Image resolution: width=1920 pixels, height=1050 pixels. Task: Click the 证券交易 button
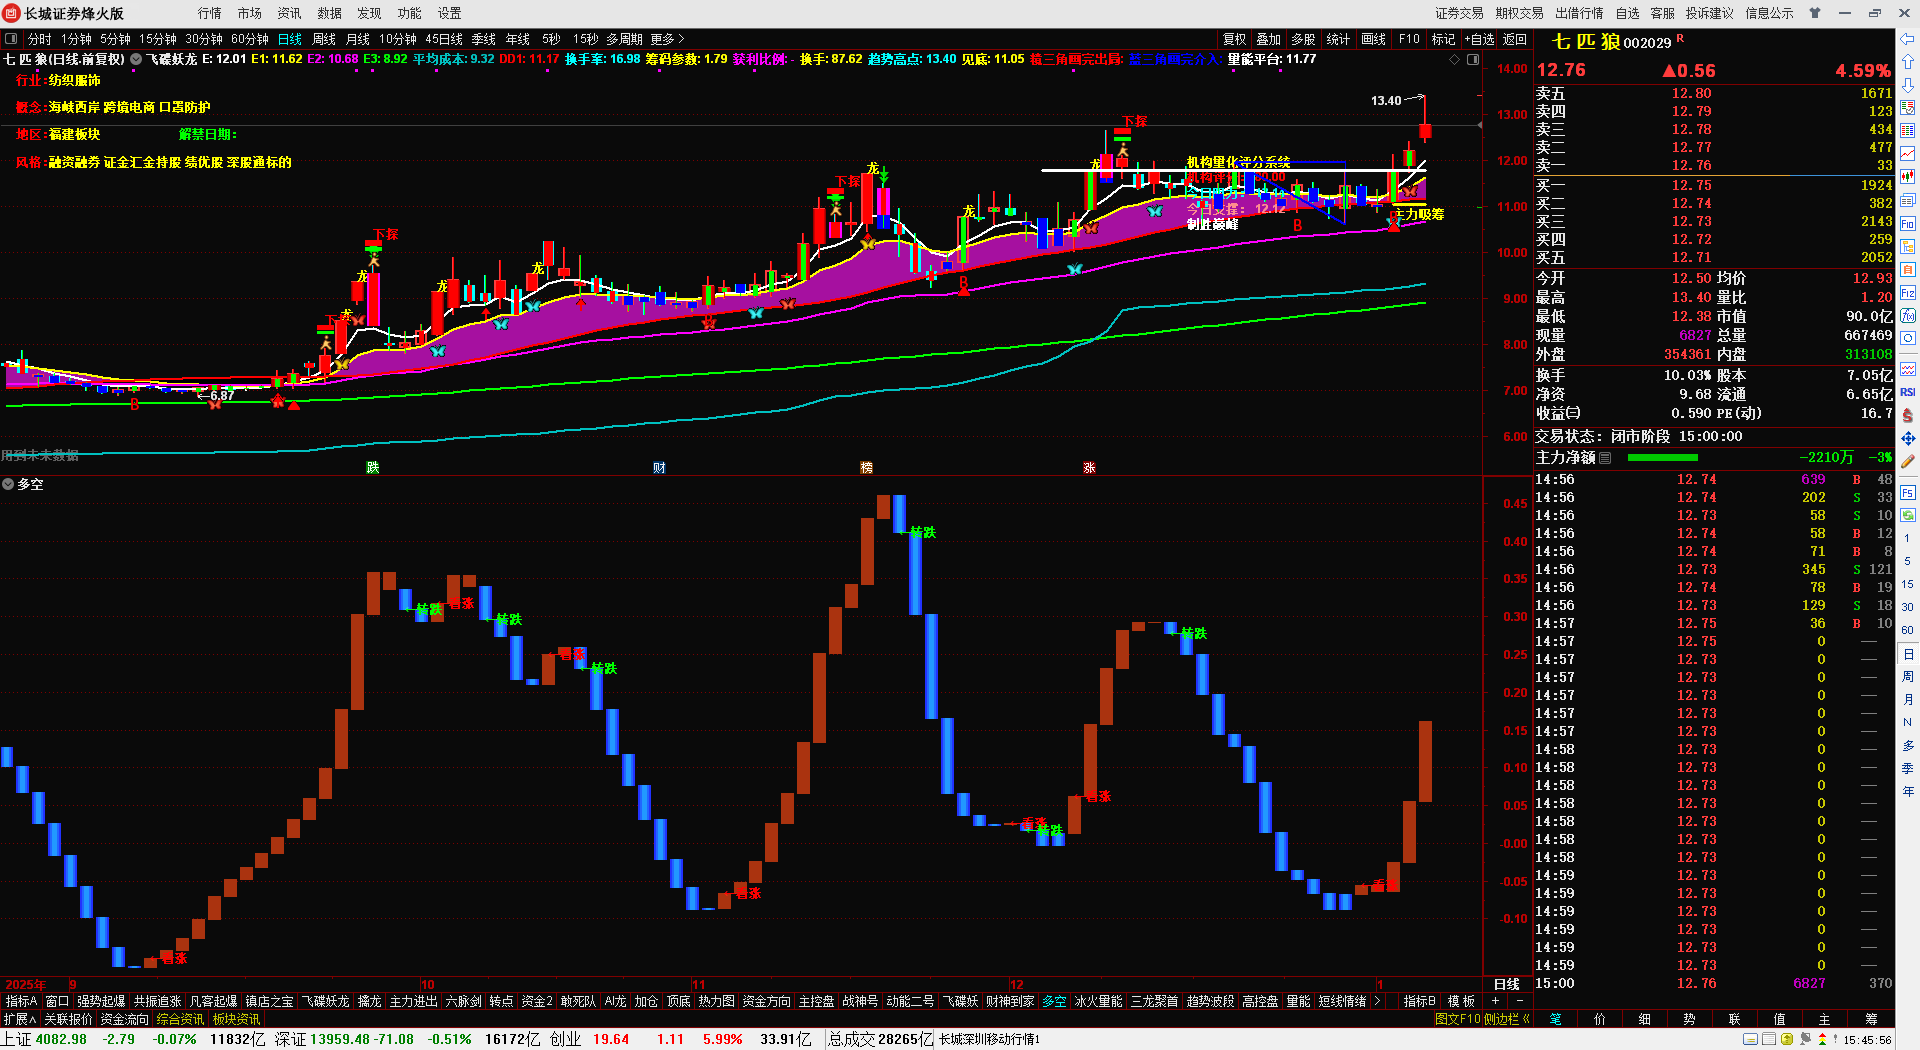[x=1460, y=13]
